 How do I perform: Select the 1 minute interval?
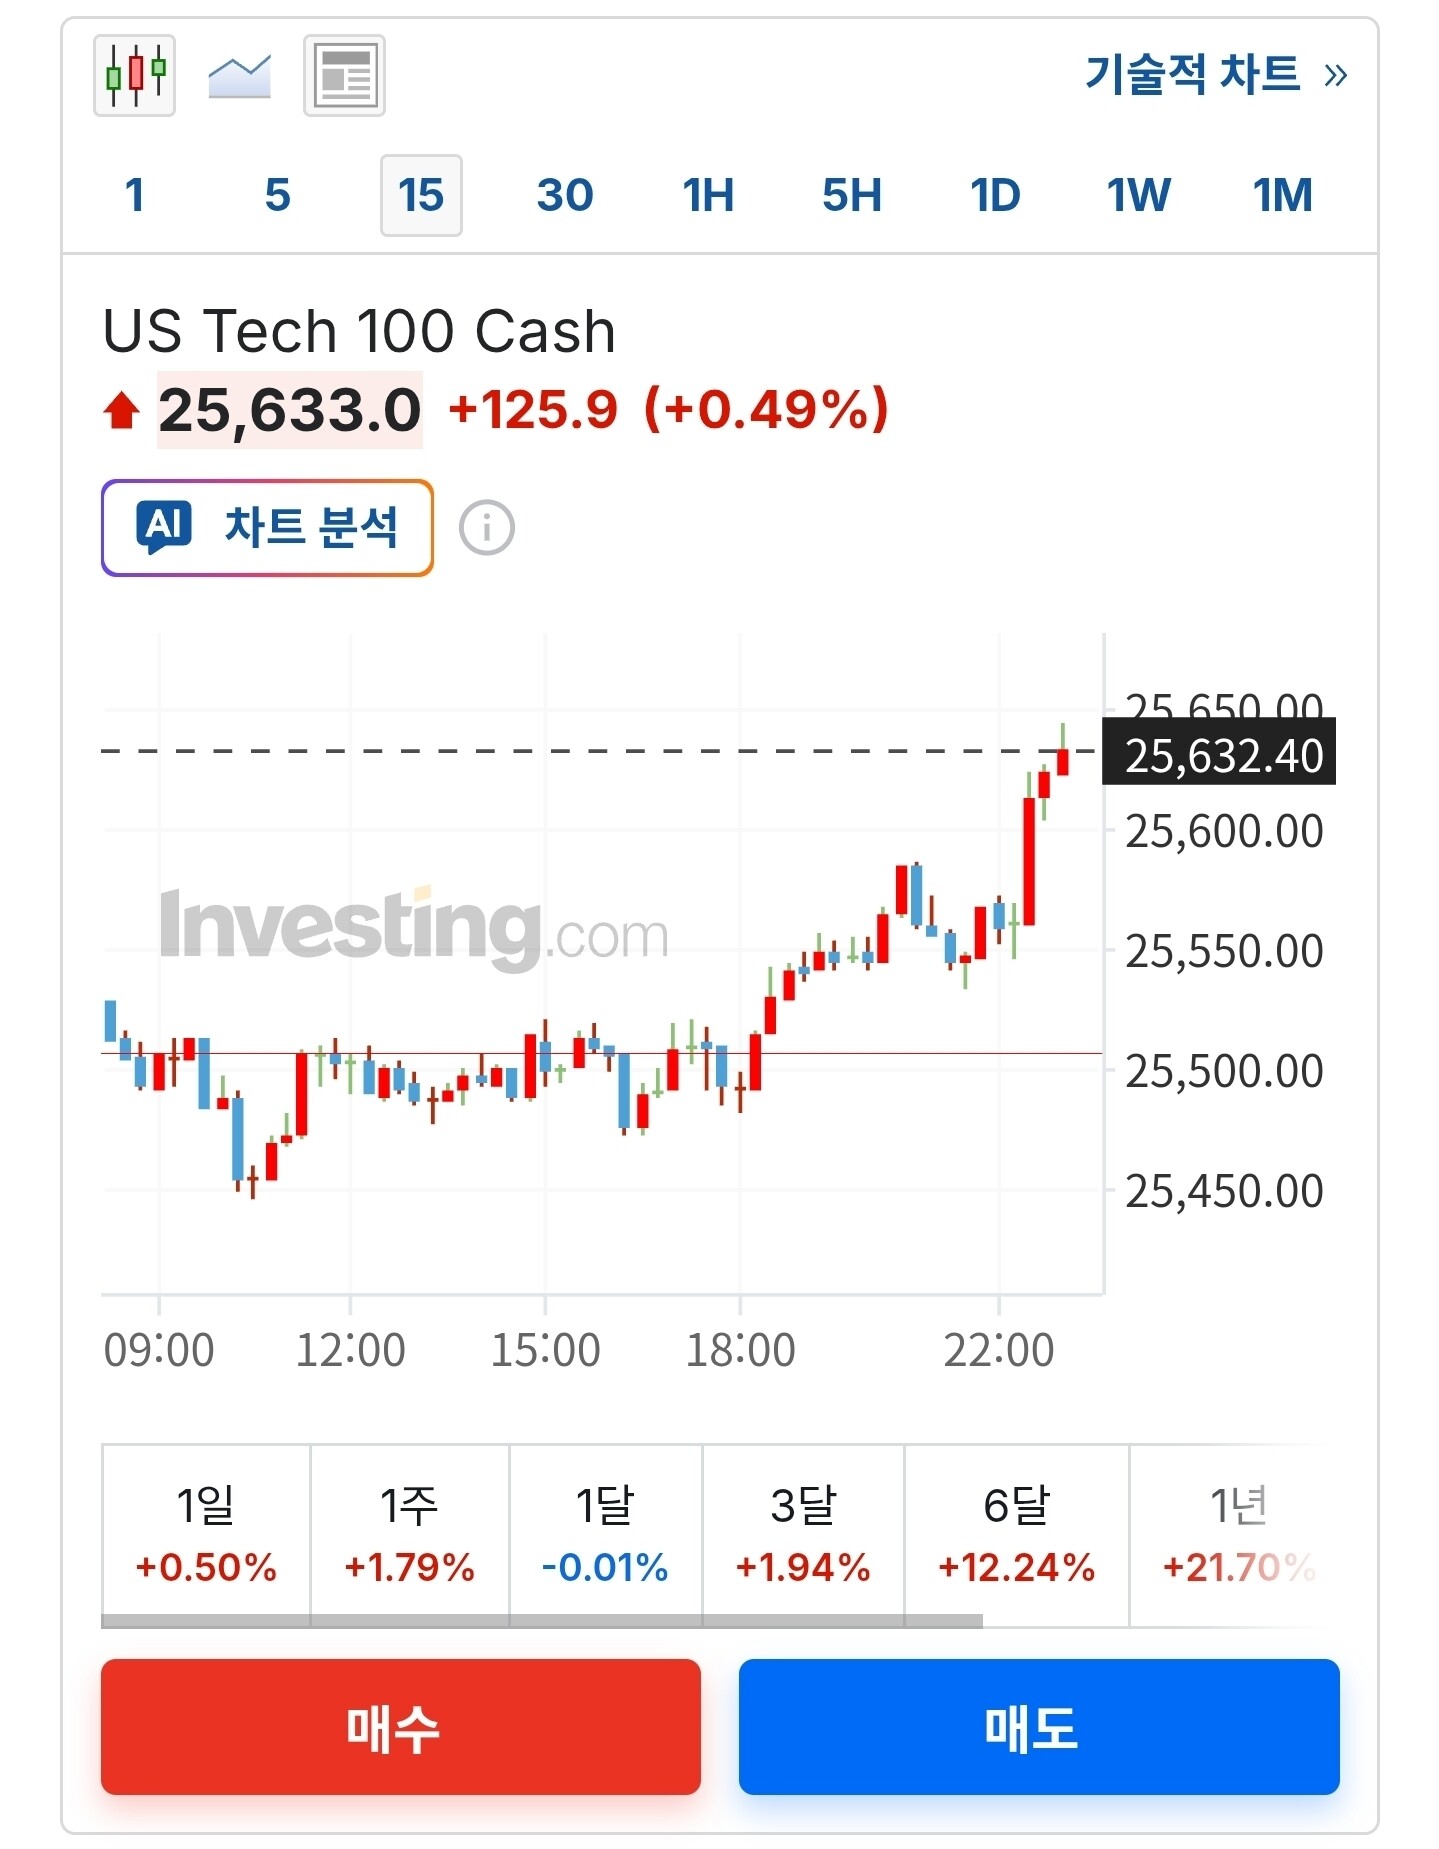(x=135, y=195)
